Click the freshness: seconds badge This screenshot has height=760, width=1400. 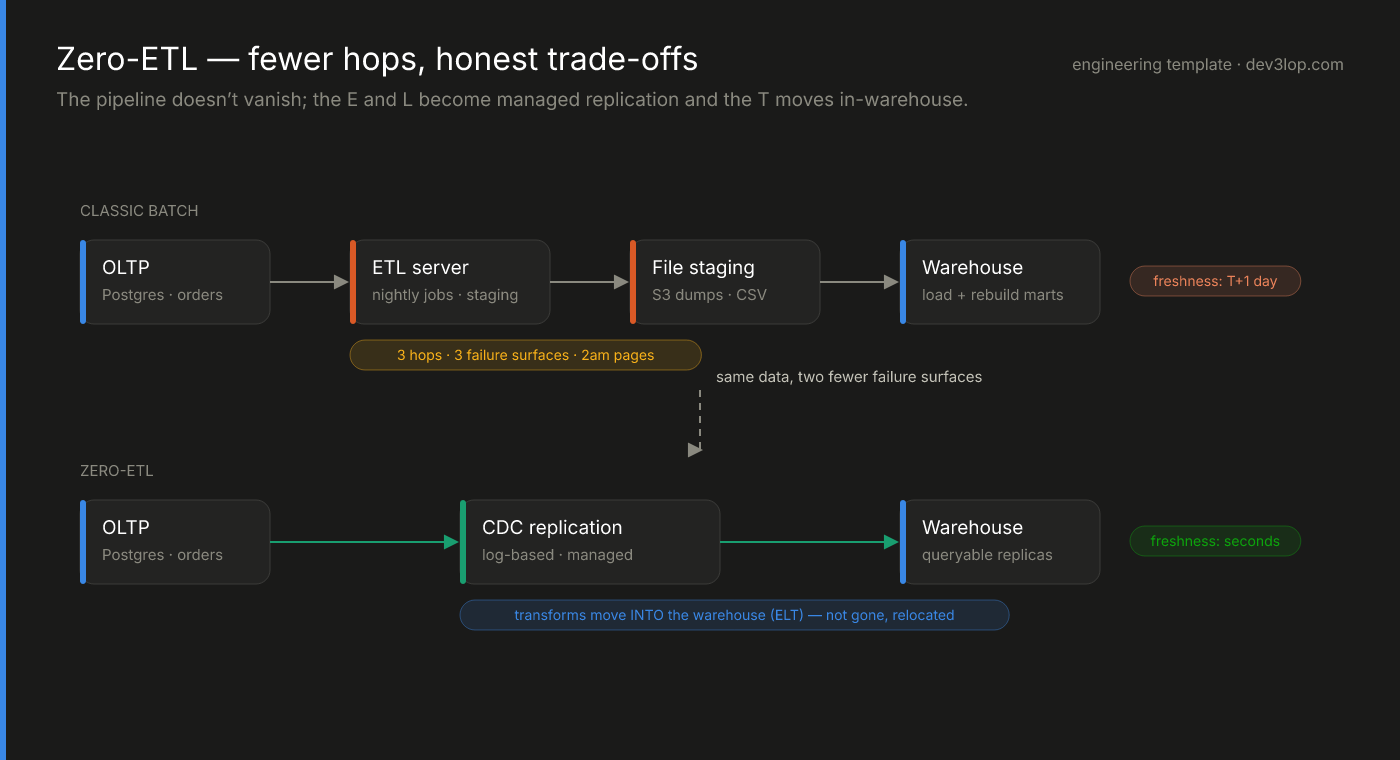tap(1215, 541)
